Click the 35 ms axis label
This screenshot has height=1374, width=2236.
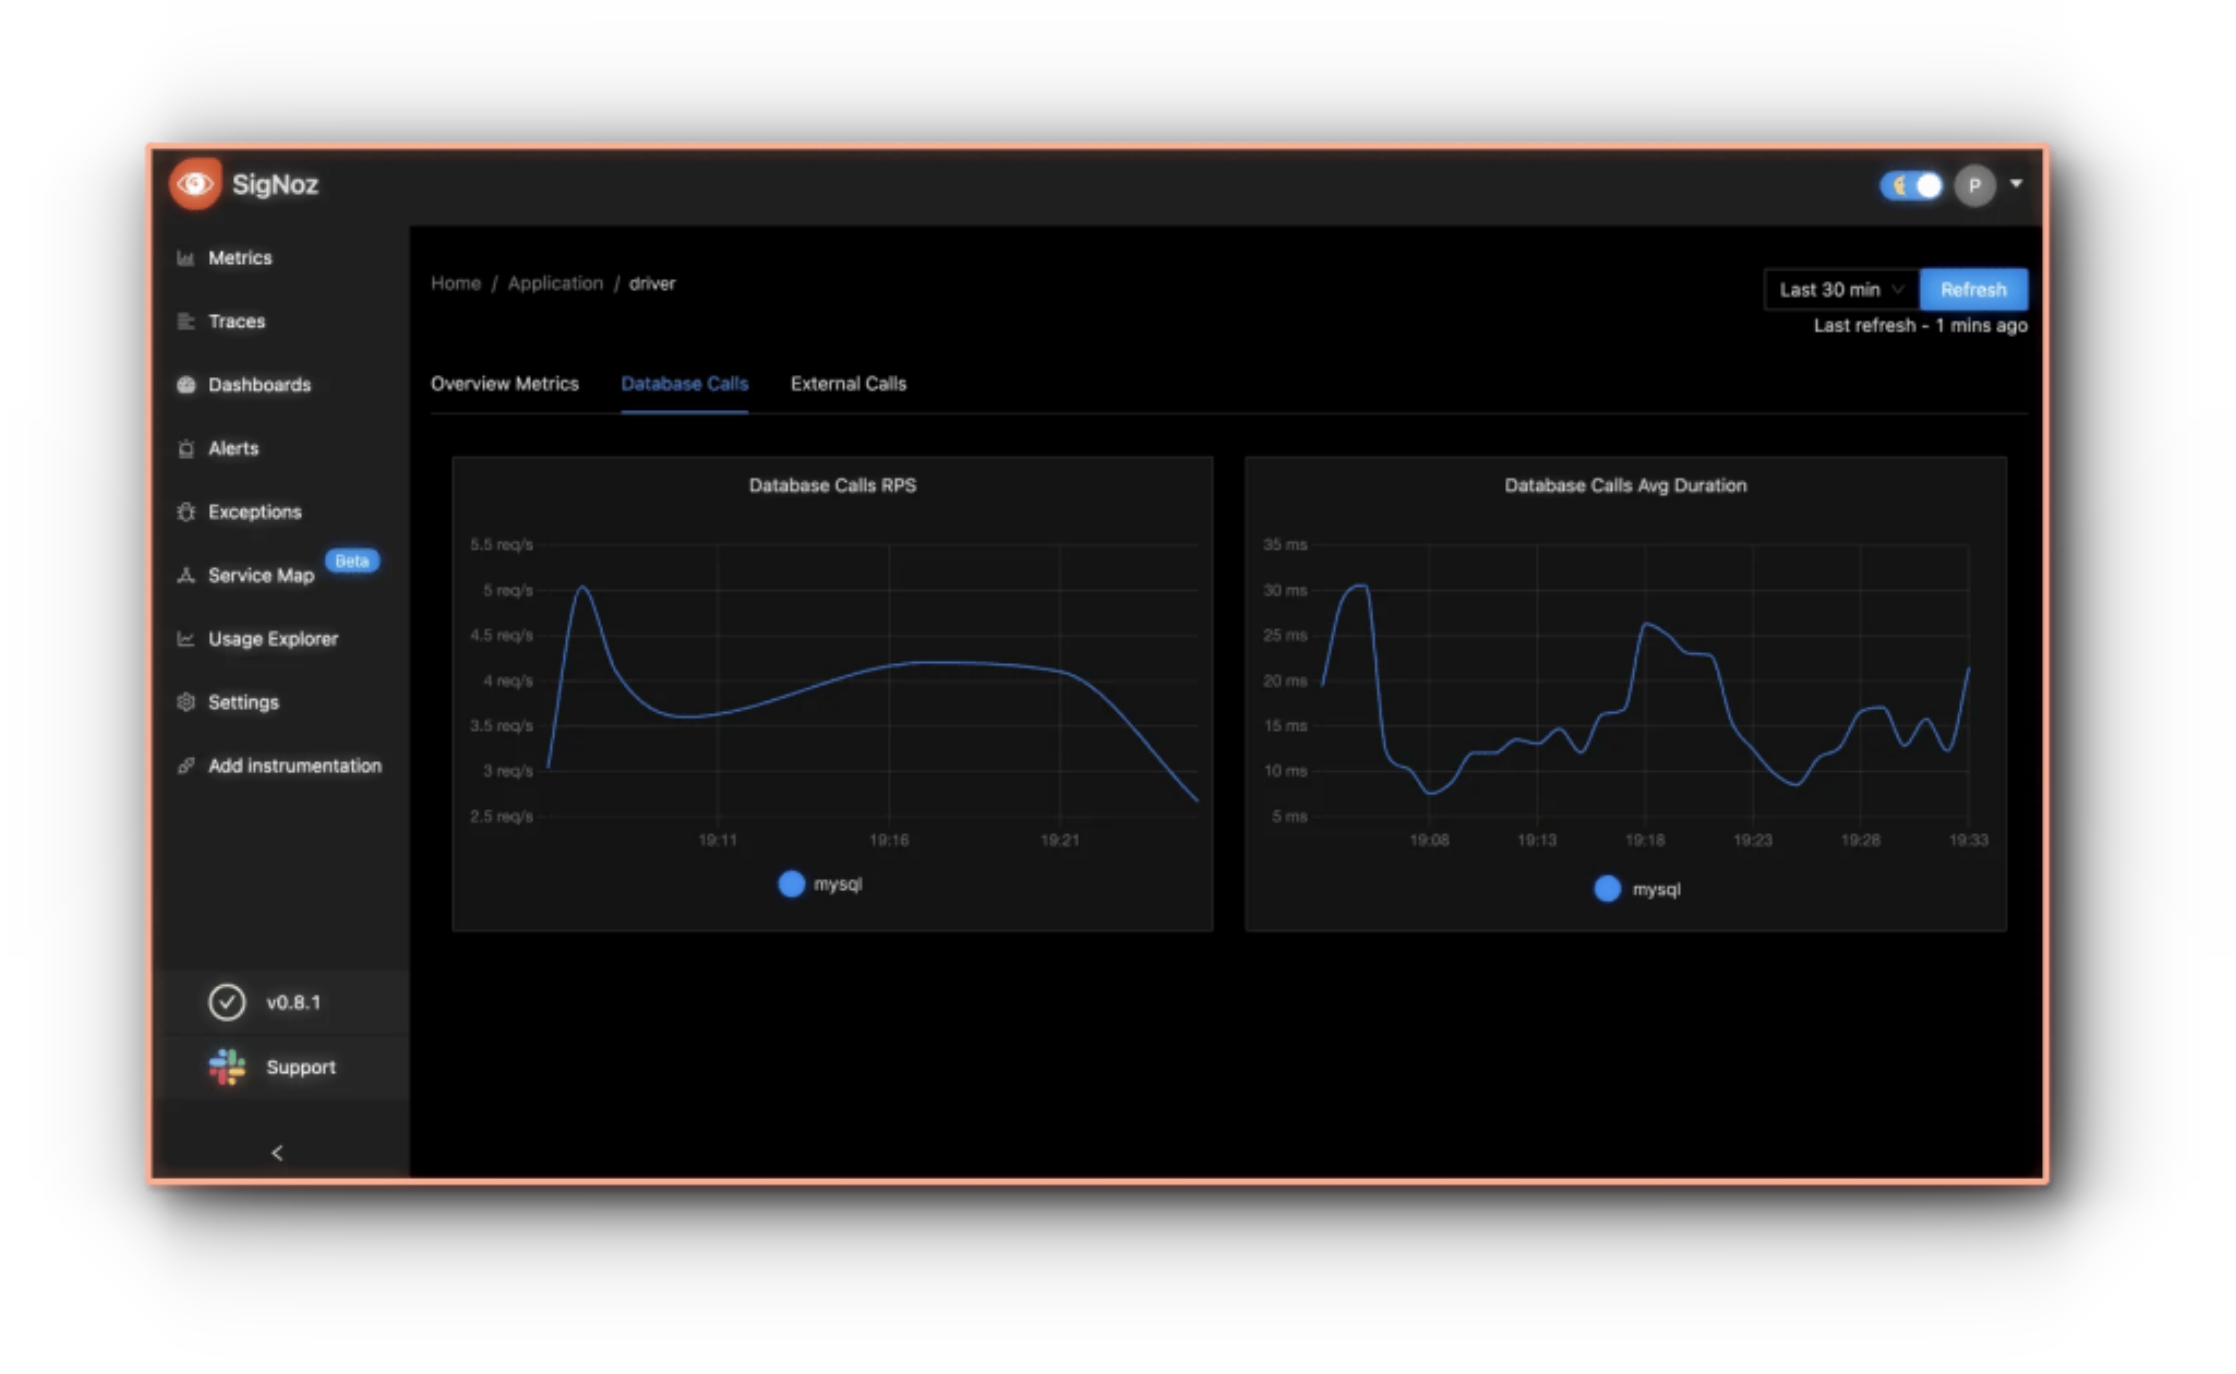(x=1285, y=545)
